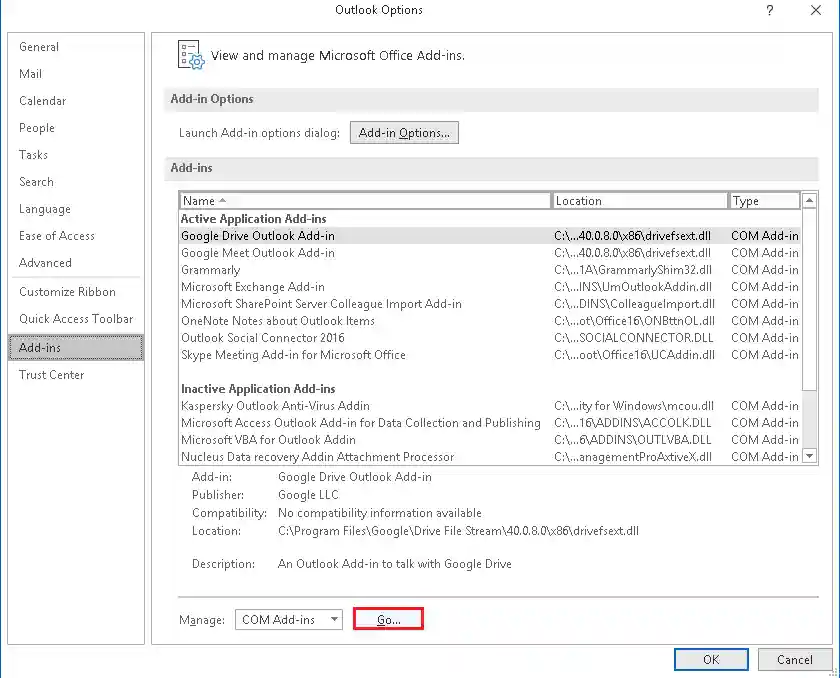
Task: Click the full drivefsext.dll location path
Action: click(459, 531)
